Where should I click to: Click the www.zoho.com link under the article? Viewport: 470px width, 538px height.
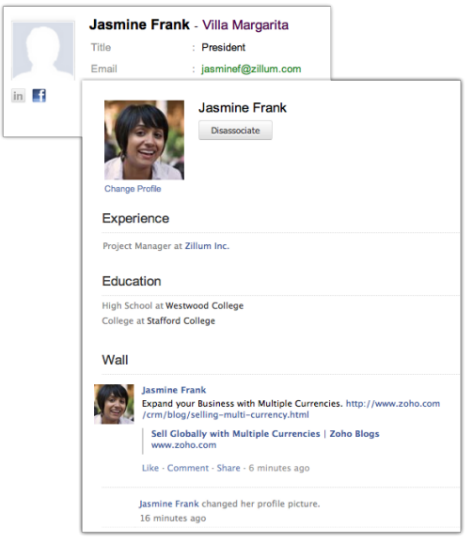pyautogui.click(x=184, y=445)
